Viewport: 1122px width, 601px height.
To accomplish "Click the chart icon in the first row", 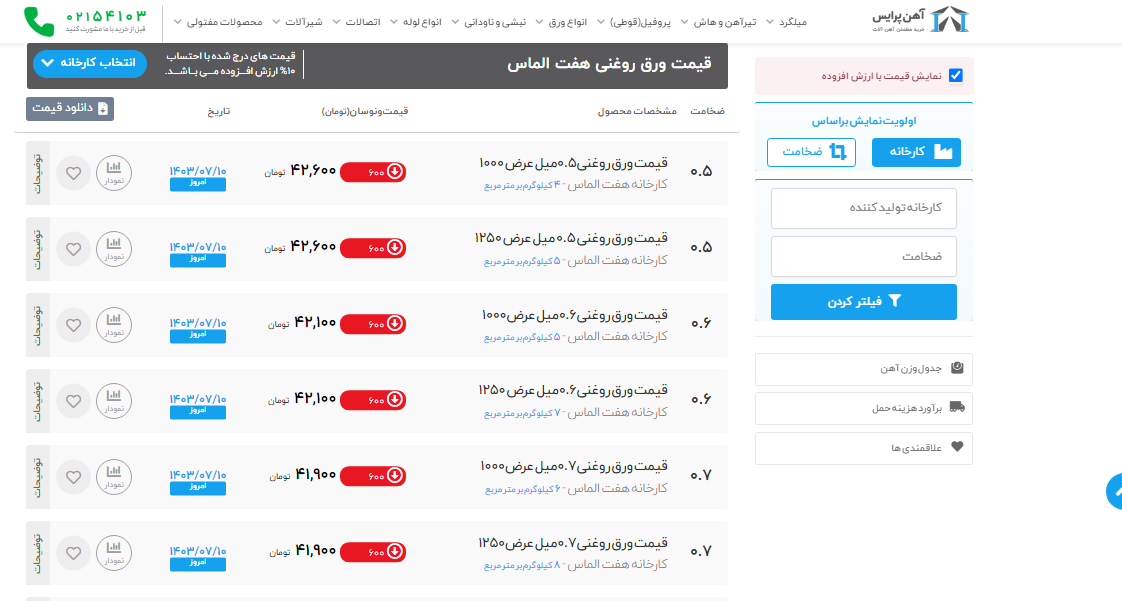I will tap(113, 173).
